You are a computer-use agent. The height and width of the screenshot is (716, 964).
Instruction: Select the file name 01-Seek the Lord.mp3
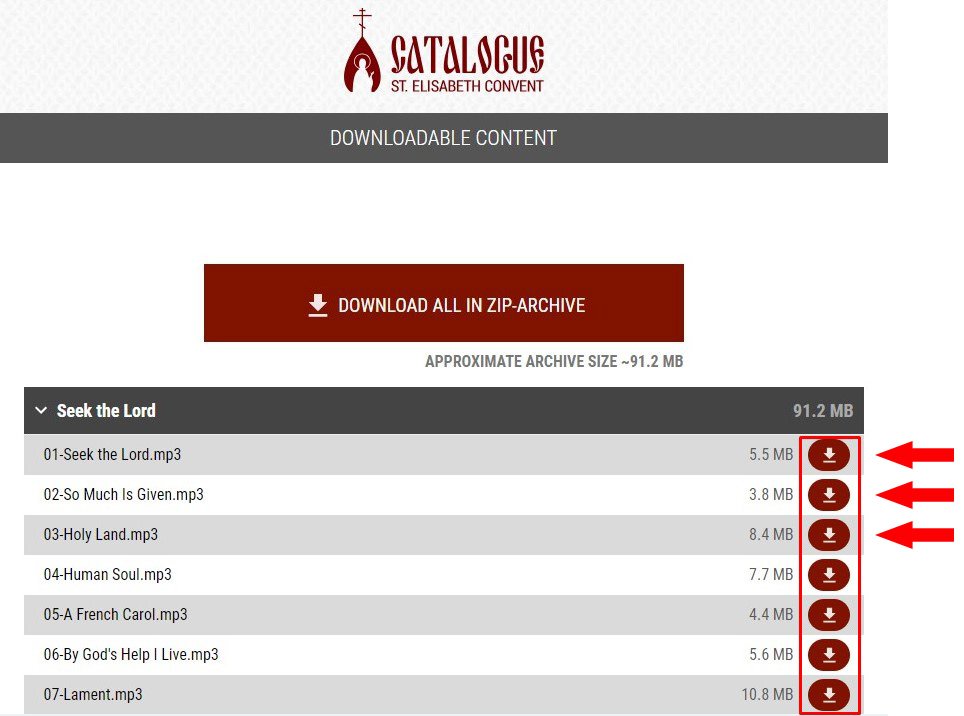click(113, 454)
